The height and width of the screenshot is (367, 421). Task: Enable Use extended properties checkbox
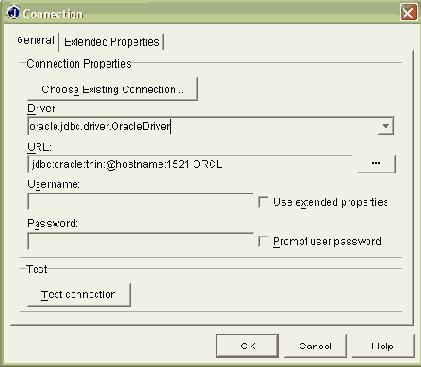[x=263, y=202]
